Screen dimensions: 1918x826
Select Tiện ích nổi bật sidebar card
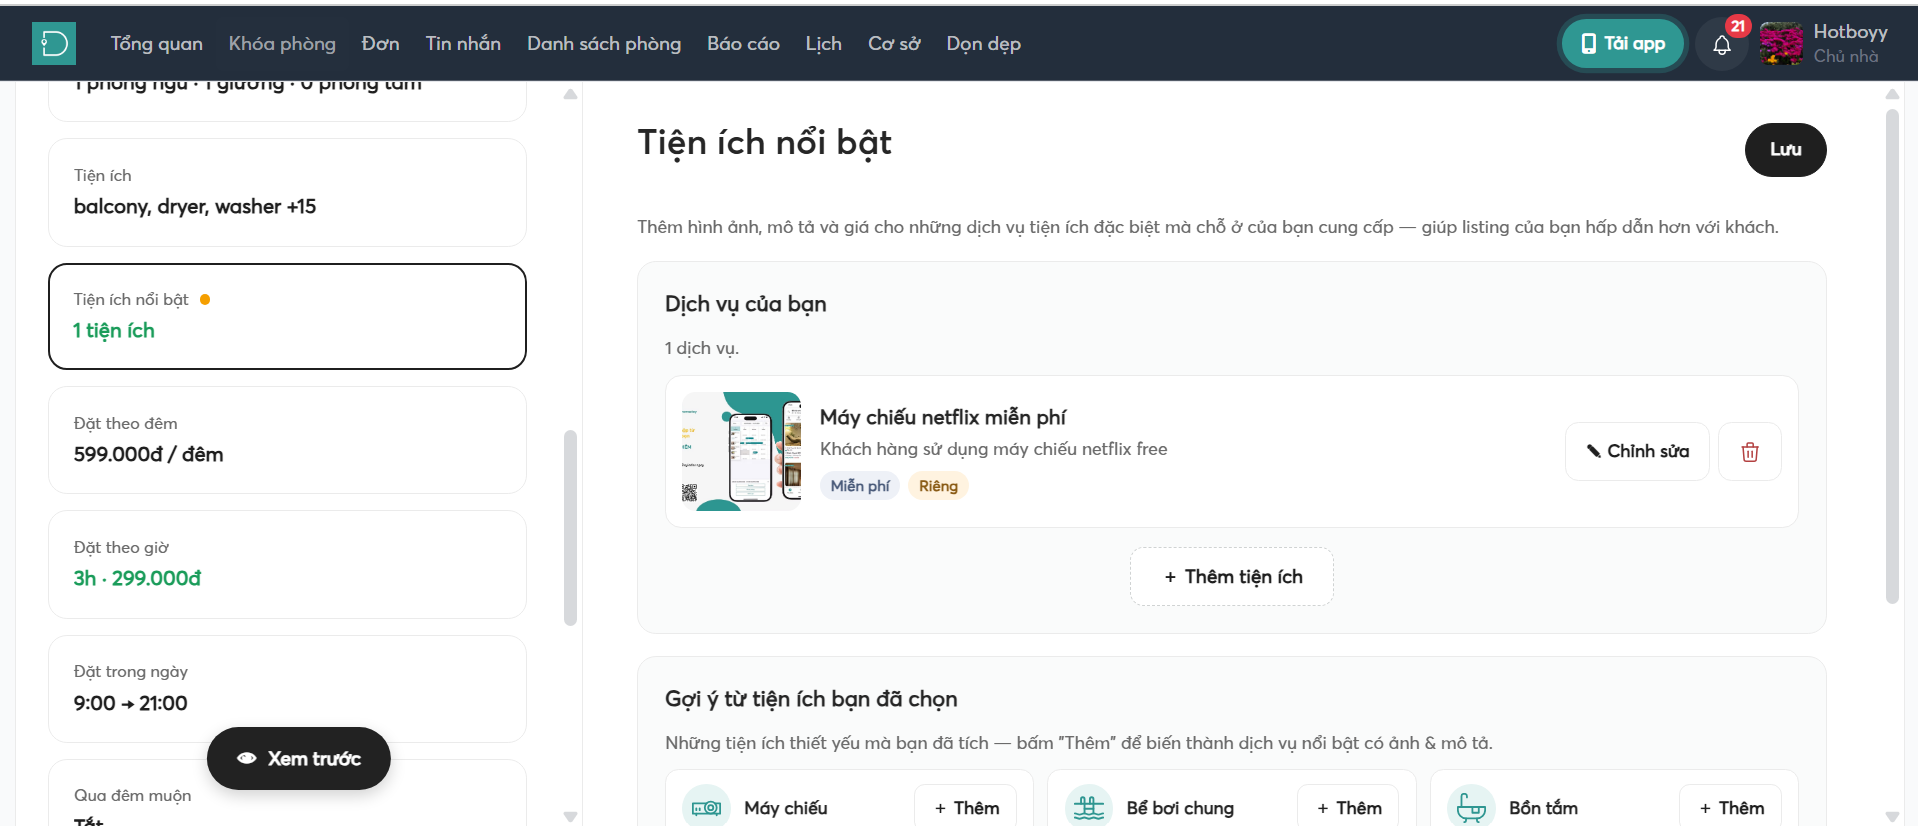point(287,316)
